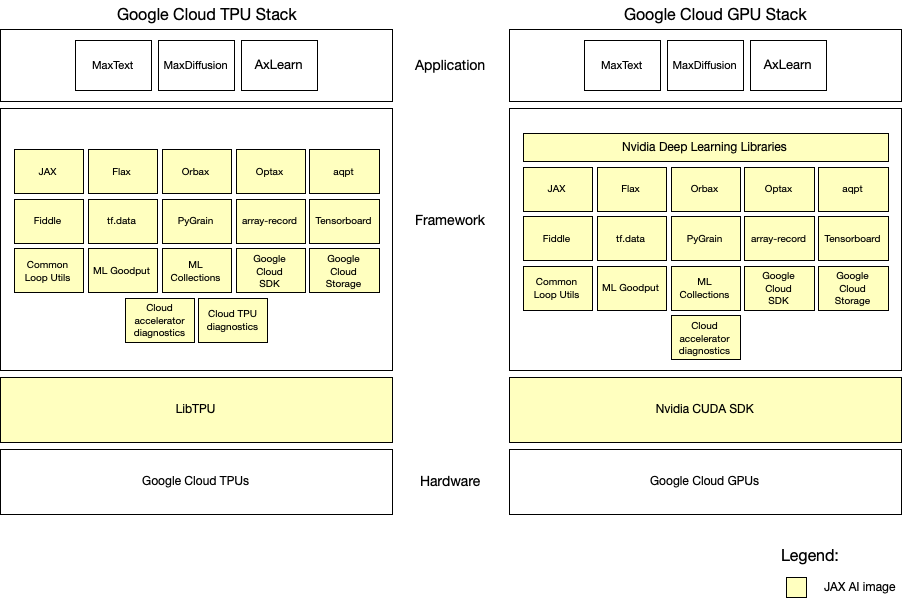Click the MaxText box in the GPU stack
Screen dimensions: 902x600
[x=622, y=65]
